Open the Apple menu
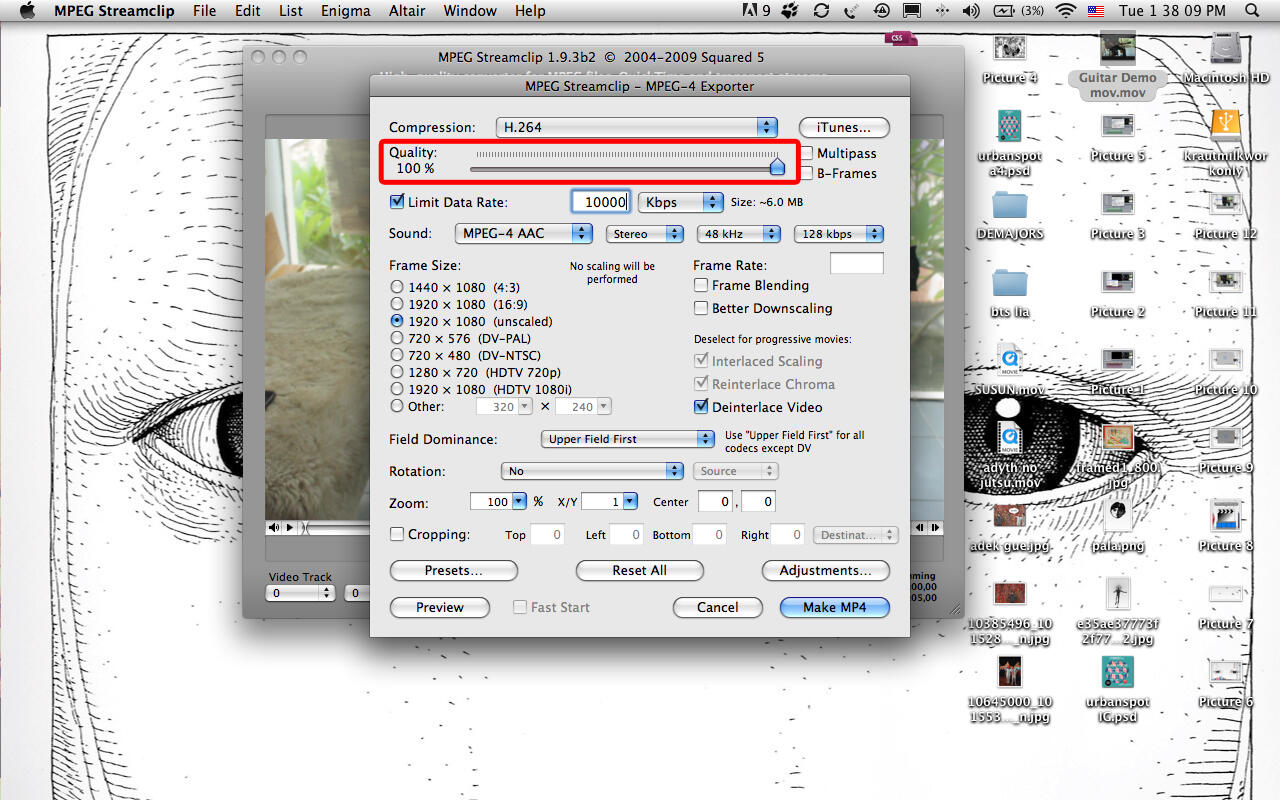 pos(27,11)
